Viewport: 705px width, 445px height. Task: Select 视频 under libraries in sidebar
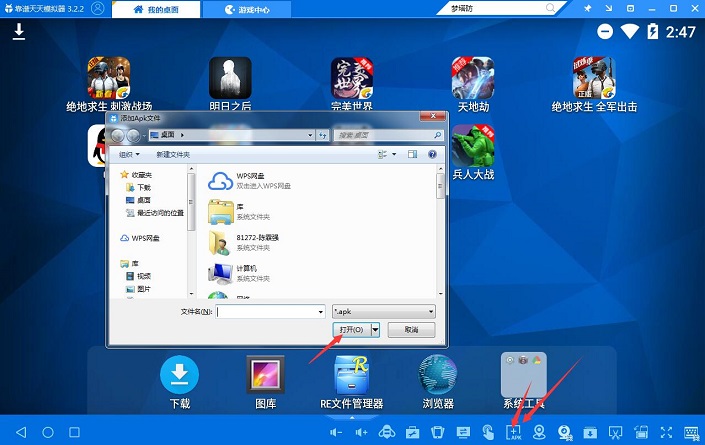click(x=138, y=276)
